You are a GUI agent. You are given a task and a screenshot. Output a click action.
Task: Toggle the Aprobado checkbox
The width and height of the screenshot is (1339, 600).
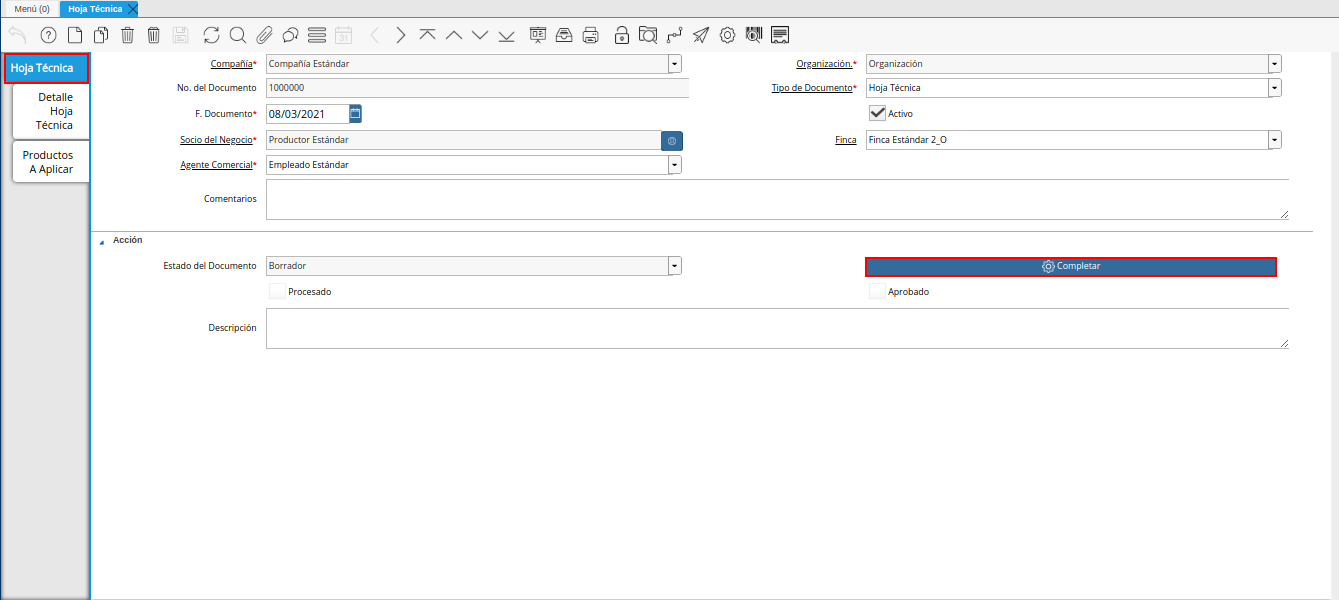click(877, 291)
